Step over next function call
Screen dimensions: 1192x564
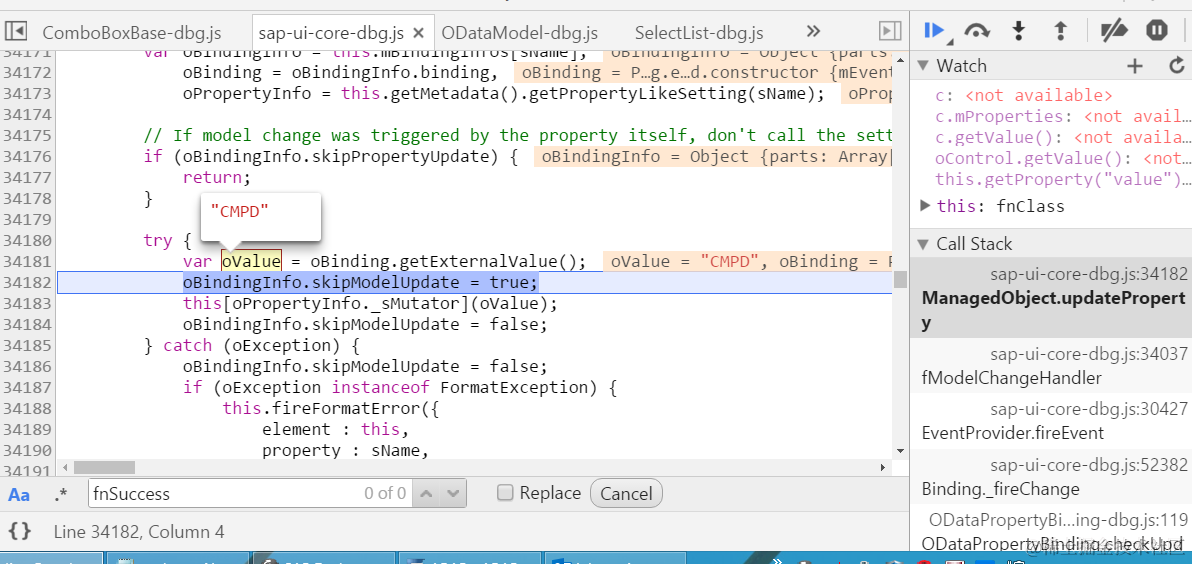pos(977,30)
